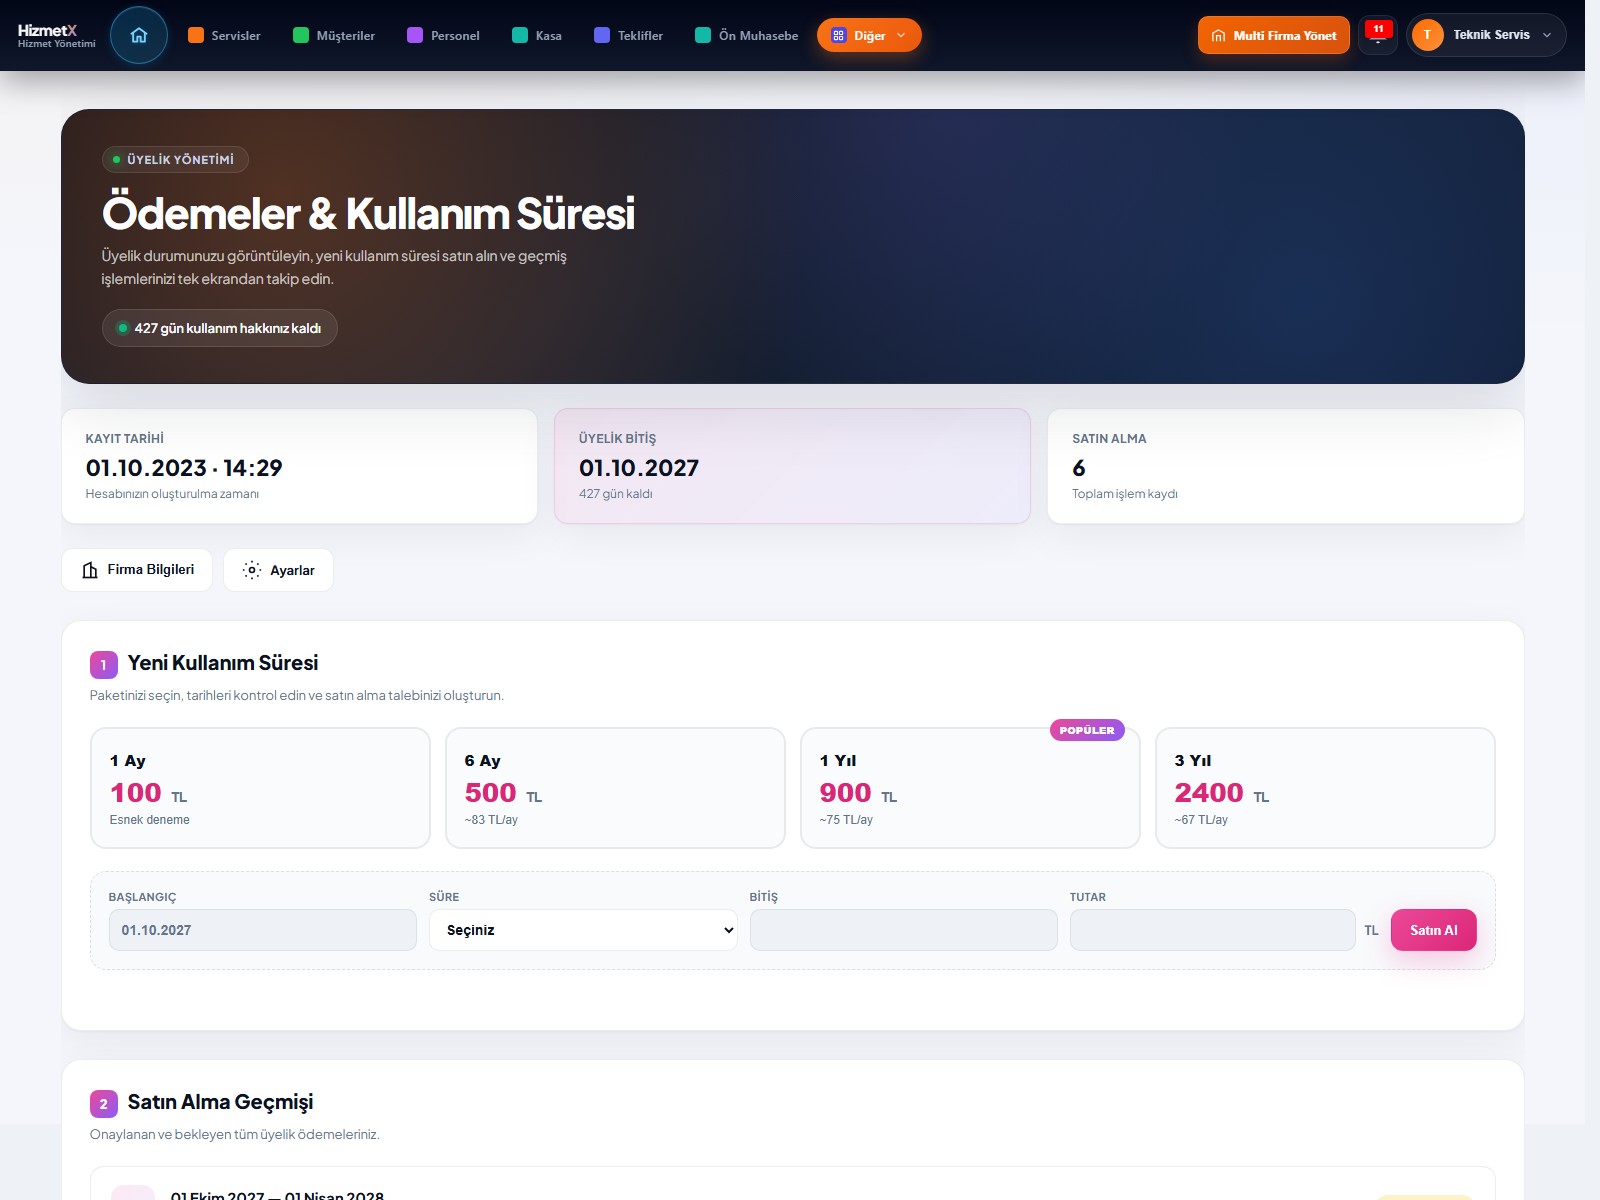Select the 1 Yıl 900 TL plan
1600x1200 pixels.
click(x=970, y=788)
